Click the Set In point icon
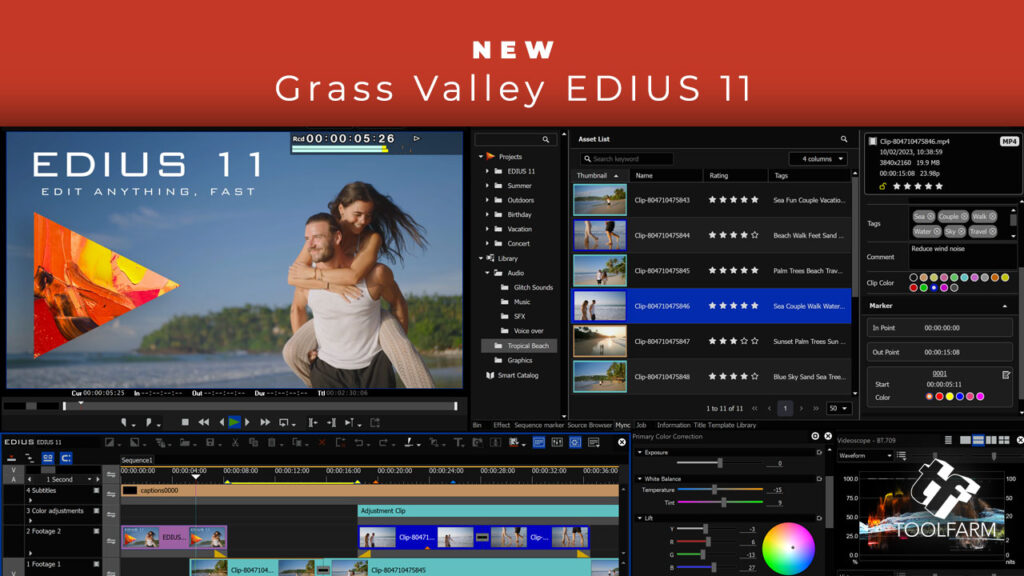This screenshot has height=576, width=1024. 124,423
